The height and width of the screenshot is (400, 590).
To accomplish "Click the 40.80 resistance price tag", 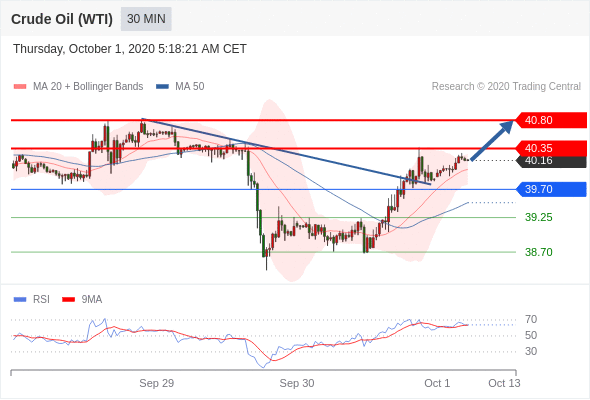I will [x=551, y=120].
